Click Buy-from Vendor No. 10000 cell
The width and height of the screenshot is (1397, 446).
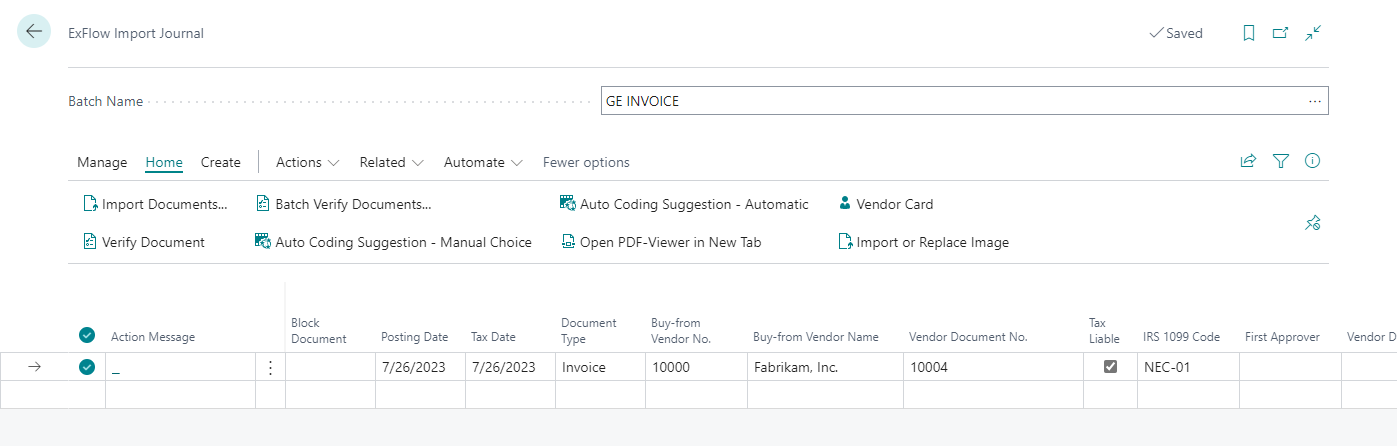click(696, 367)
